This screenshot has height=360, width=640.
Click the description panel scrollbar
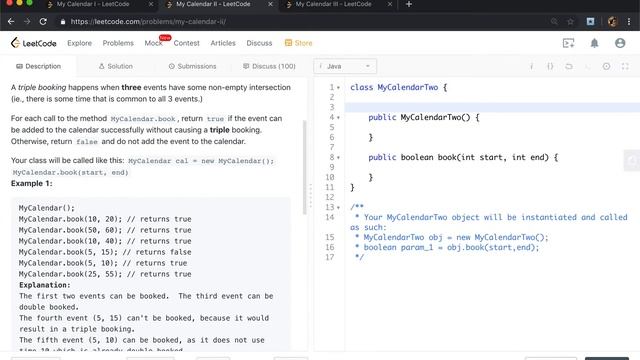click(304, 167)
